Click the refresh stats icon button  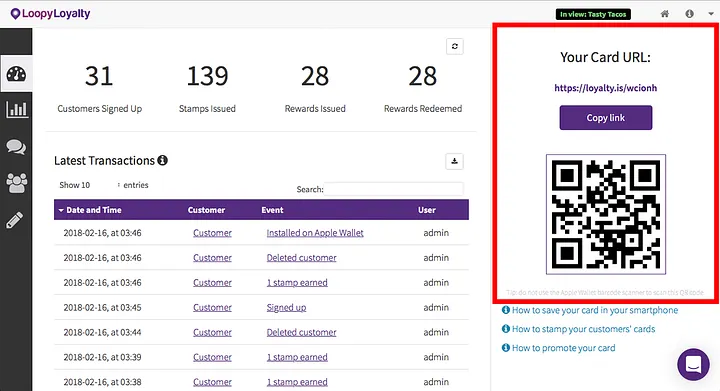455,46
